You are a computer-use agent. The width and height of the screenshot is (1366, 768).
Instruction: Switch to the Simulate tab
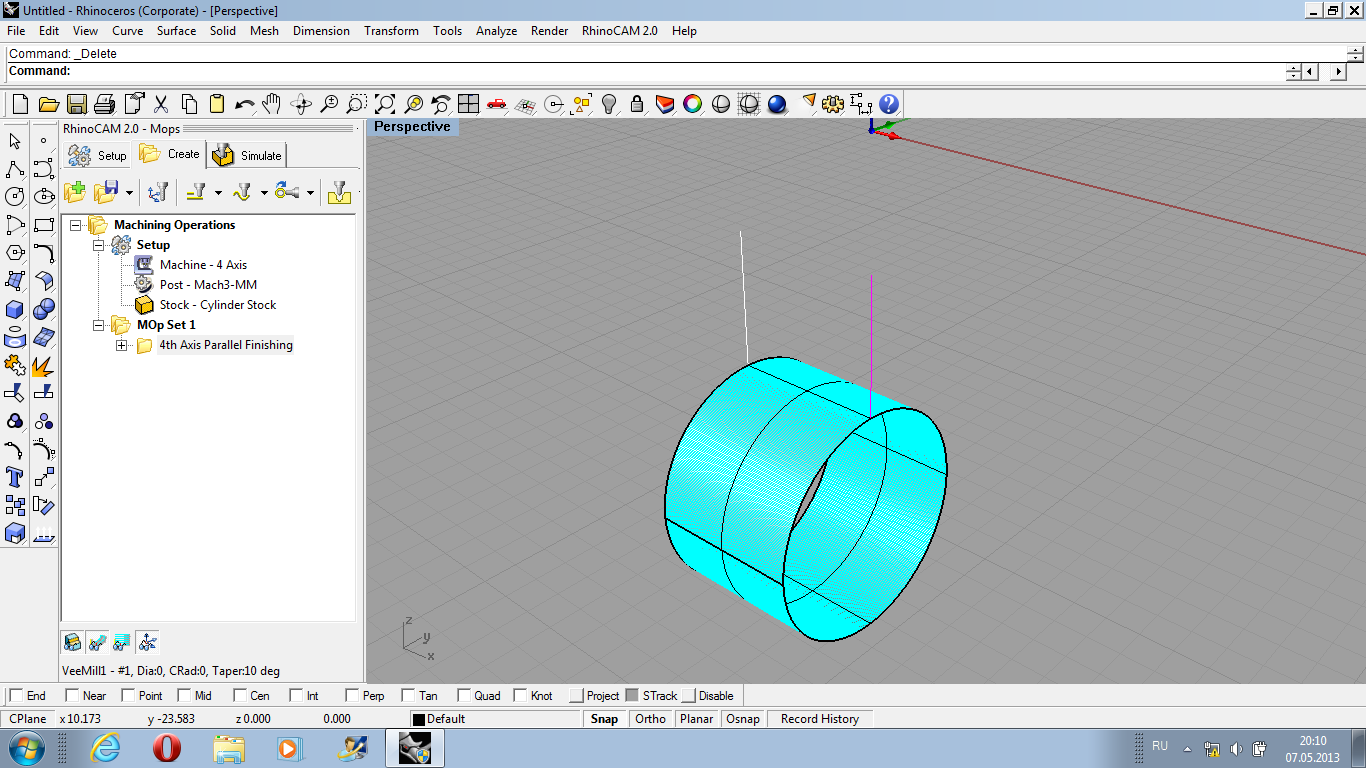[249, 155]
